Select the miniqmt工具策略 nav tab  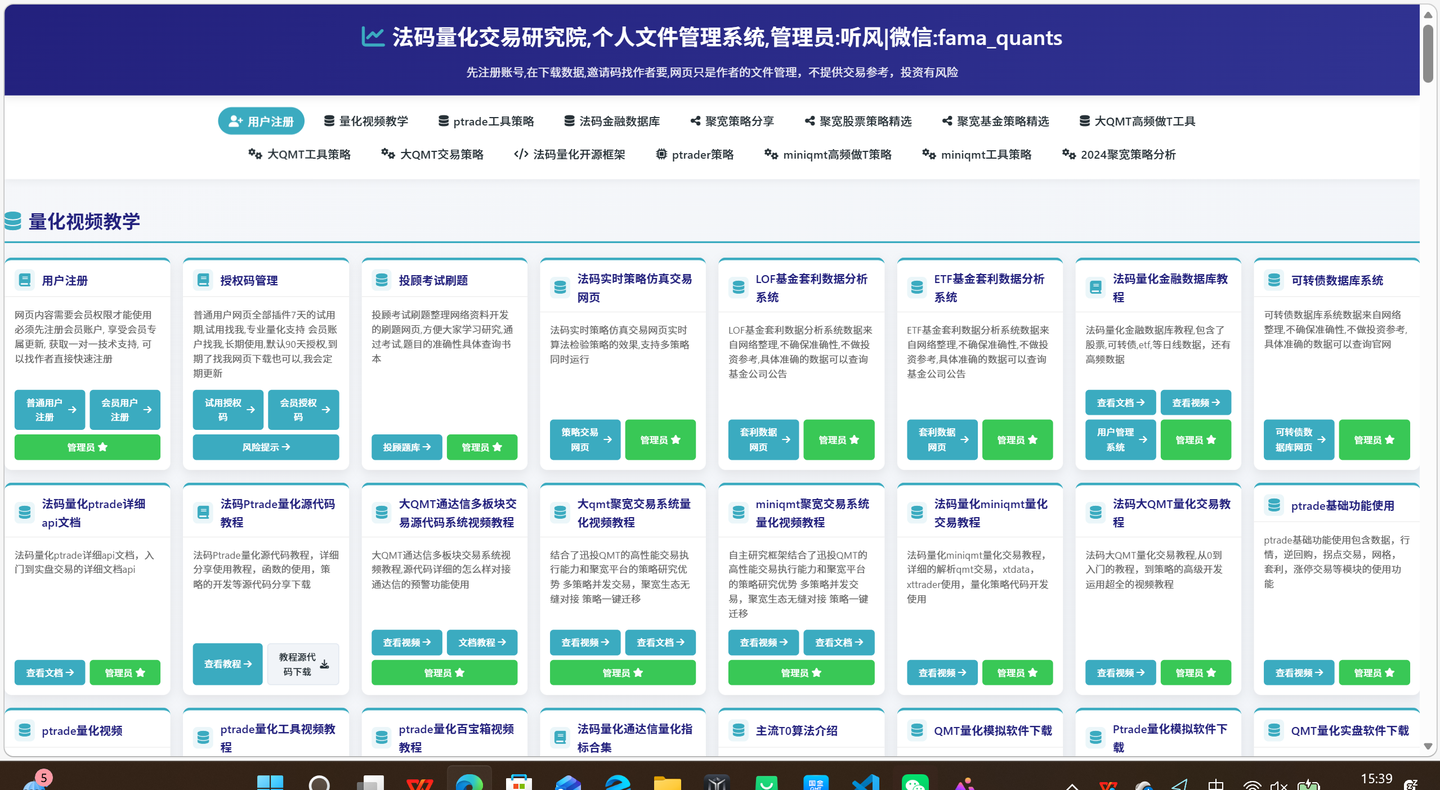[977, 154]
